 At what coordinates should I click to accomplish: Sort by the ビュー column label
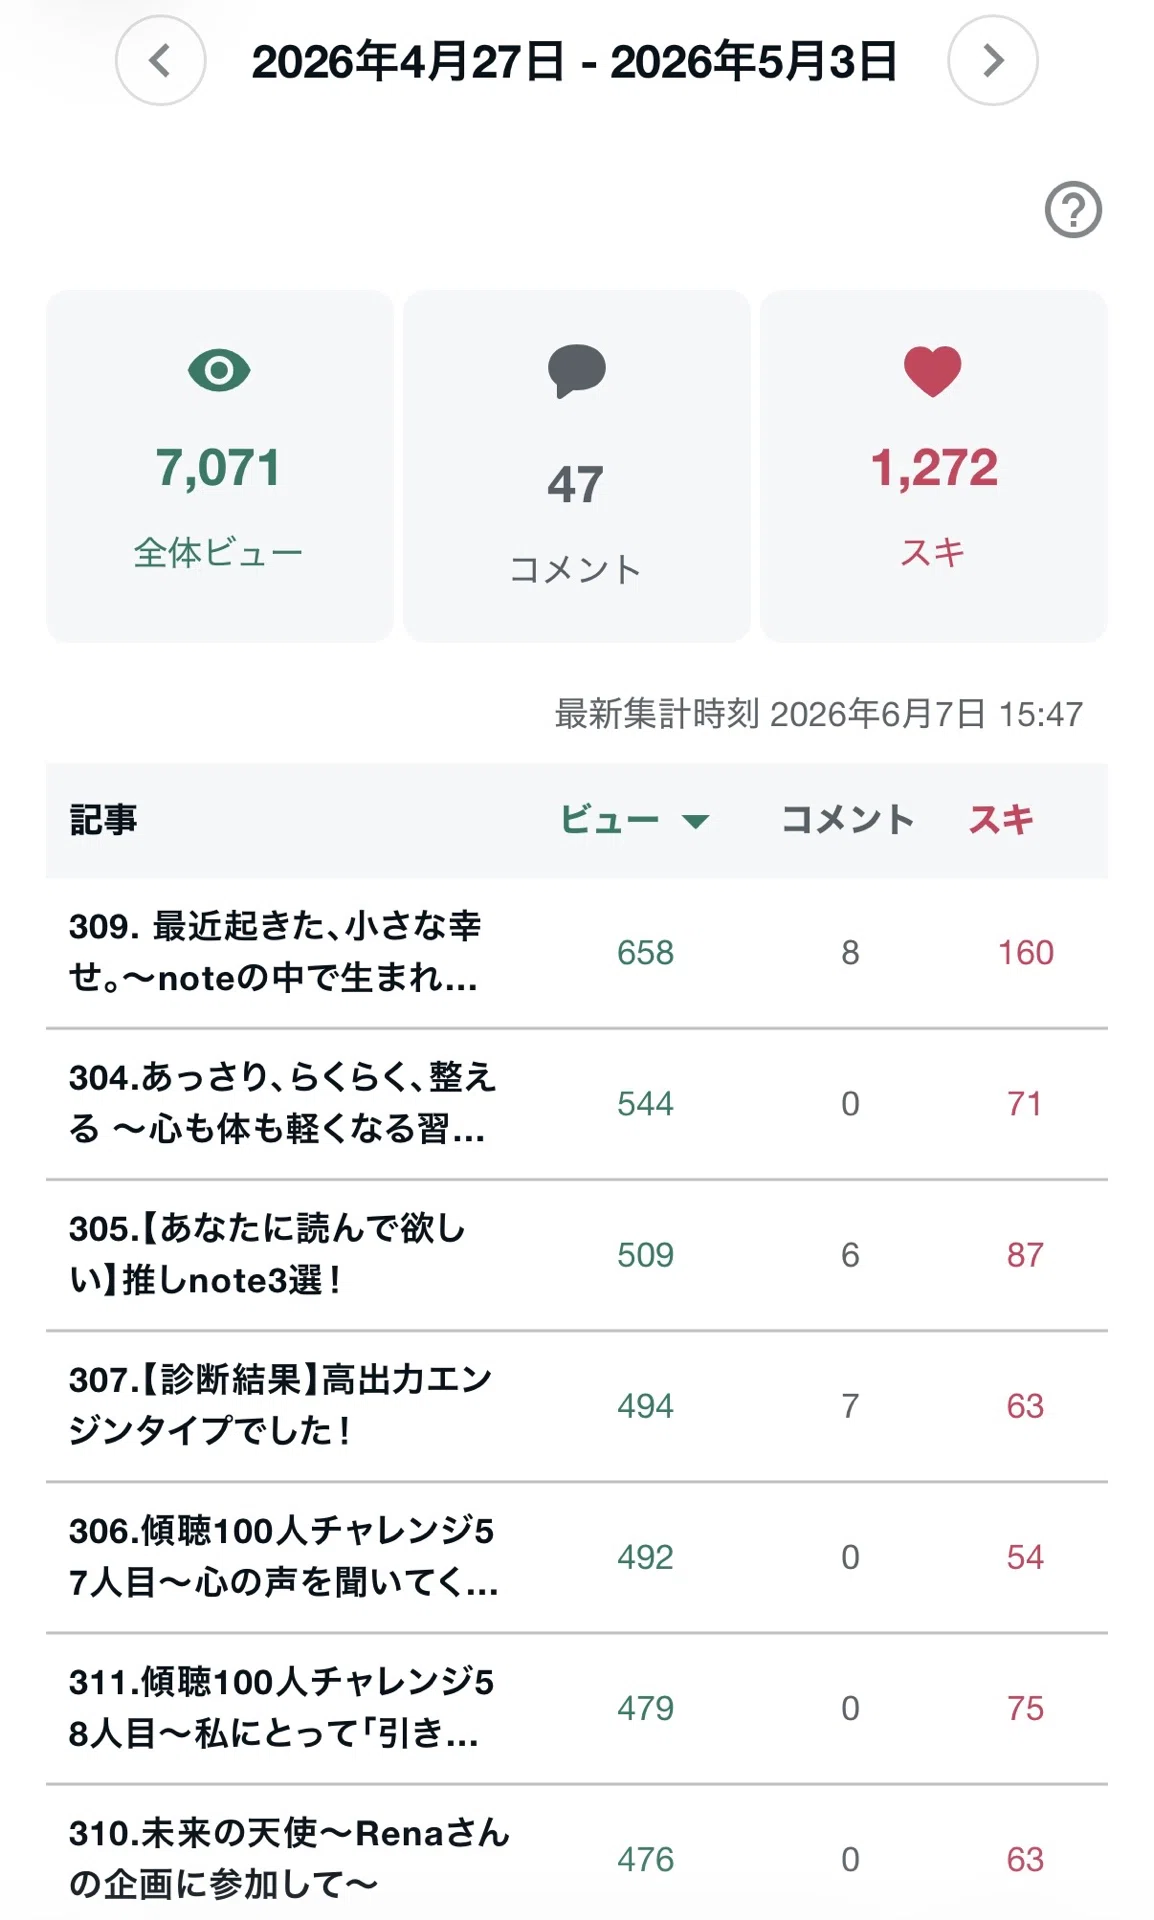point(609,820)
